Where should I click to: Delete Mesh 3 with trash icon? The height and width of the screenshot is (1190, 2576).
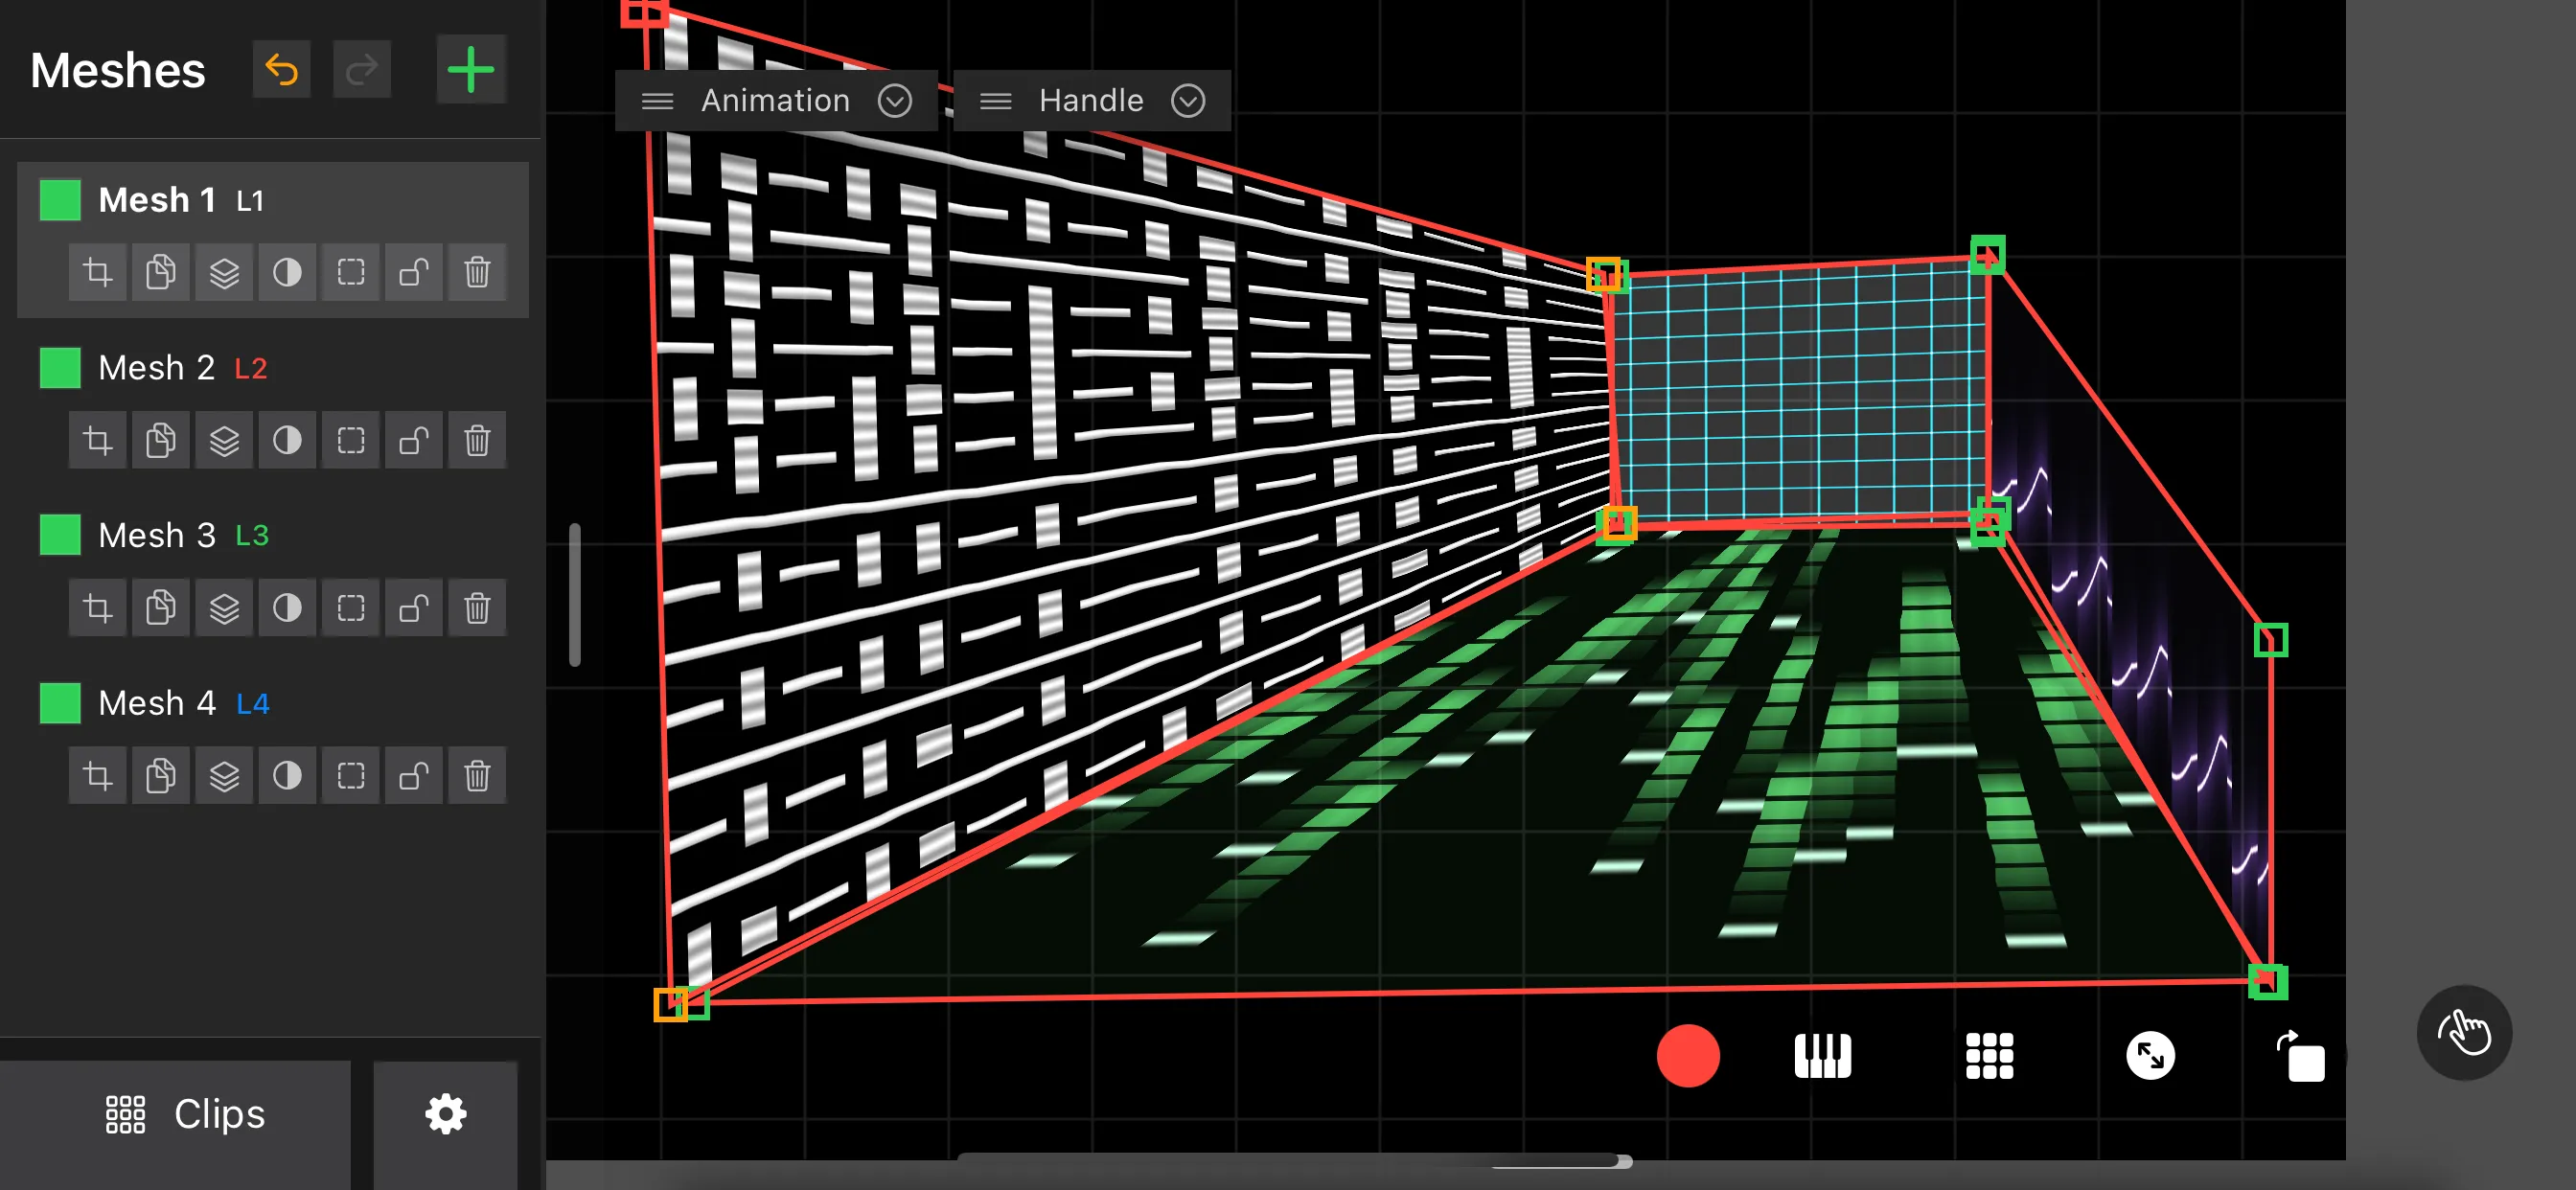477,608
